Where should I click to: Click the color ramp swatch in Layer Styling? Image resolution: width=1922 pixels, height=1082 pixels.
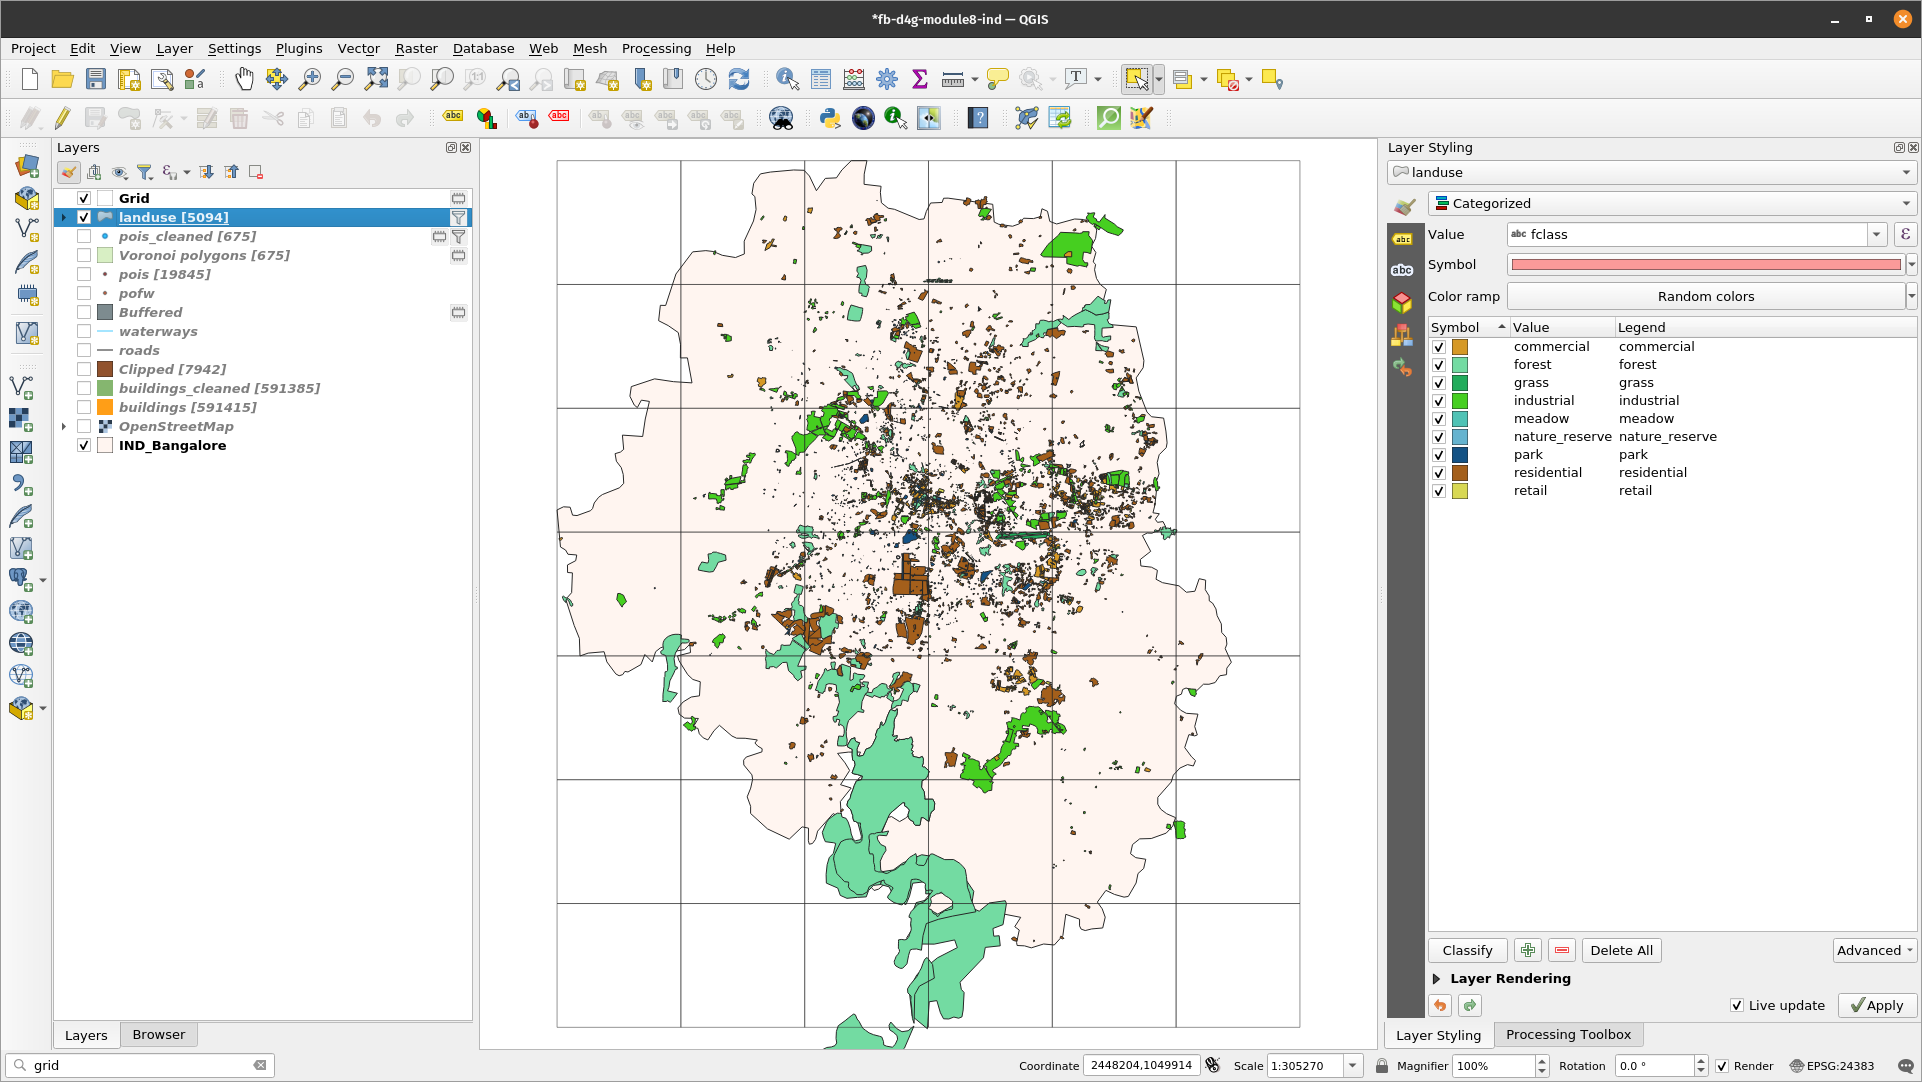[x=1704, y=296]
